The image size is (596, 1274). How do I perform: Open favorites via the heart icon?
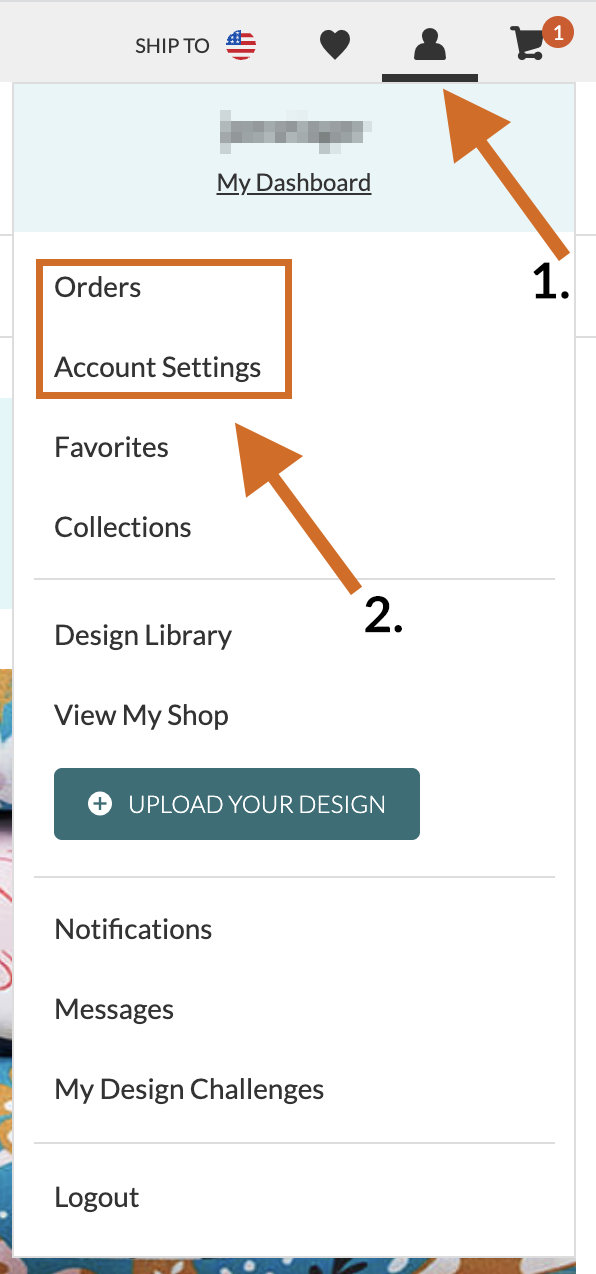(x=335, y=43)
